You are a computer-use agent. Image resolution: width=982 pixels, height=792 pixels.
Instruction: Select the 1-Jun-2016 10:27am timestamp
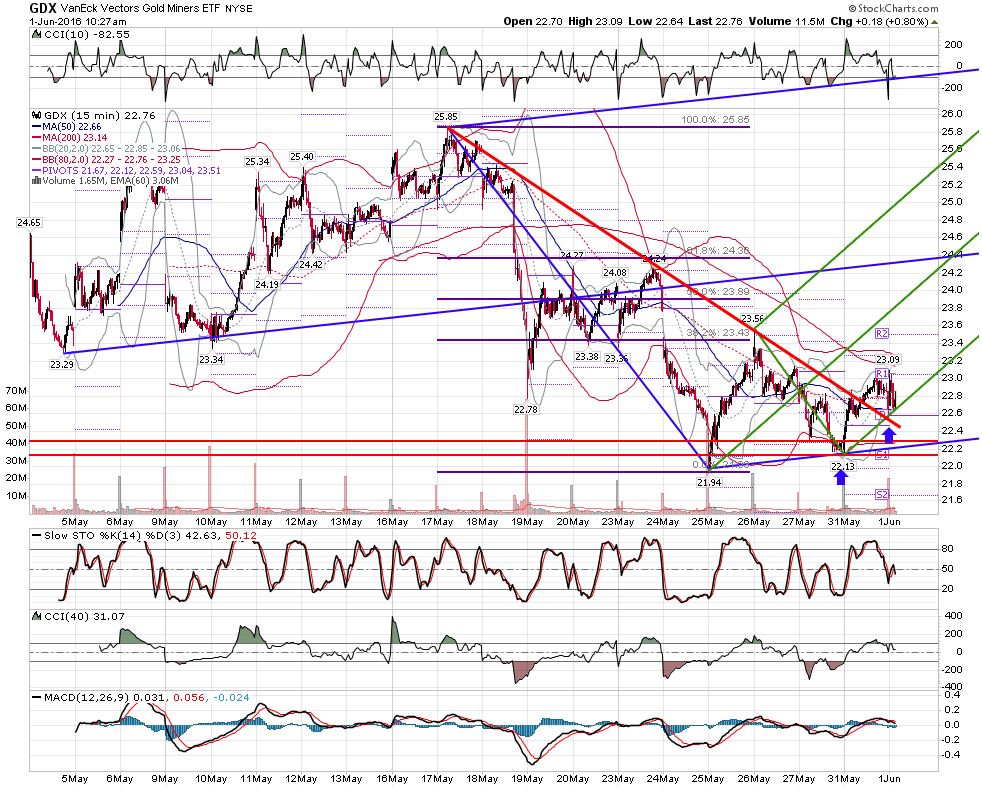78,22
